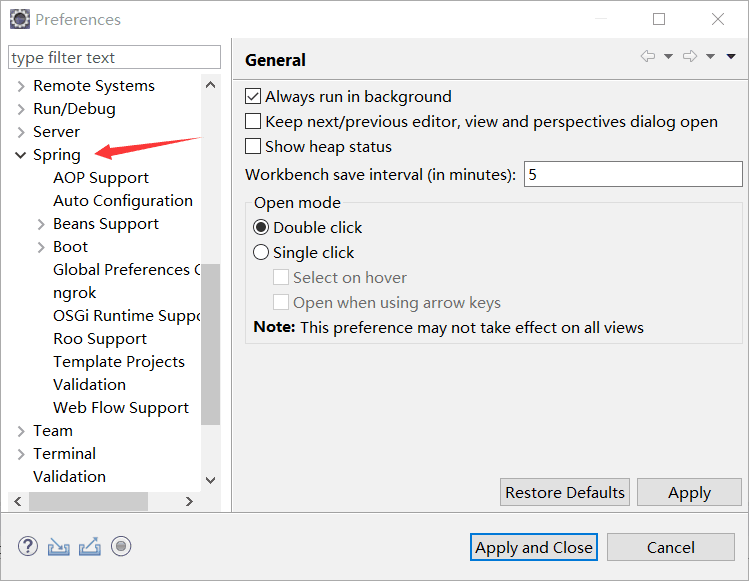Expand Beans Support under Spring
749x581 pixels.
(x=41, y=224)
